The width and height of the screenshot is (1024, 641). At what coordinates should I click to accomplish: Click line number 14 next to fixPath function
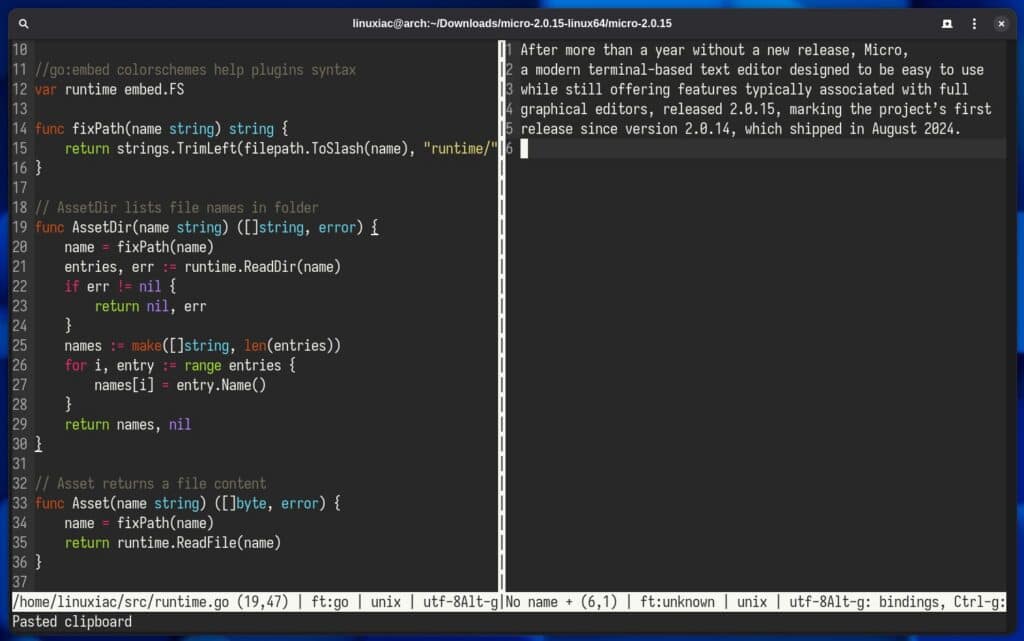19,128
